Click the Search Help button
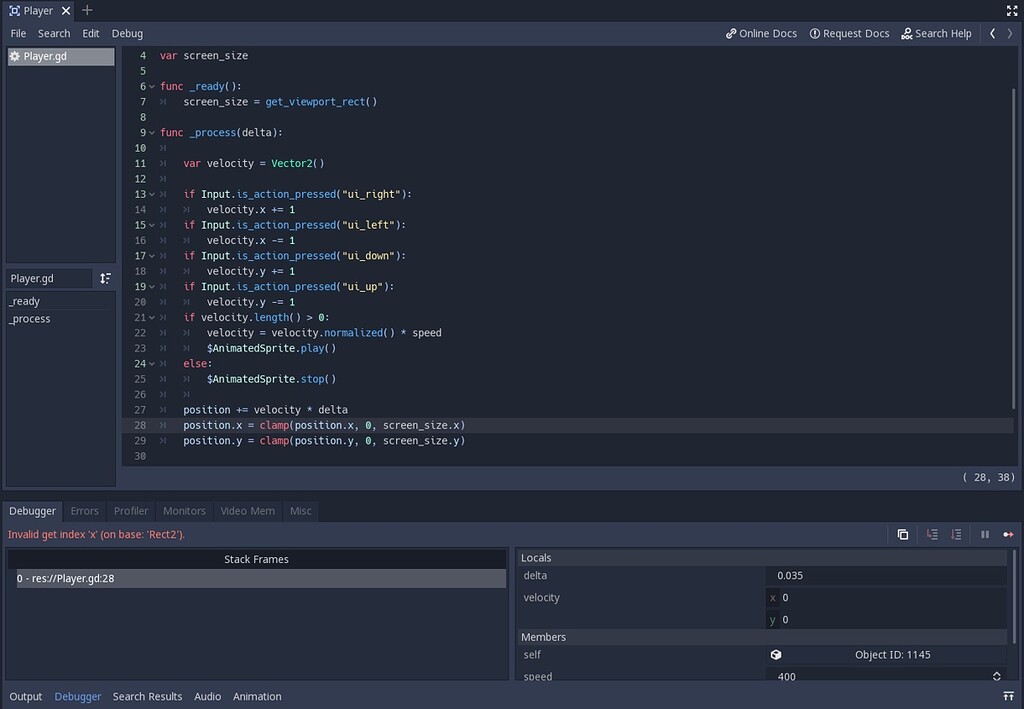The width and height of the screenshot is (1024, 709). [936, 33]
